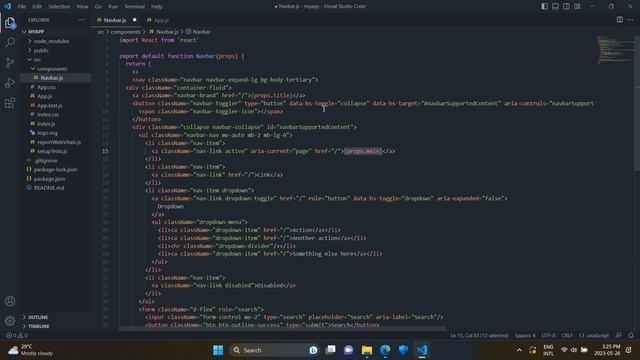640x360 pixels.
Task: Open the File menu
Action: [22, 7]
